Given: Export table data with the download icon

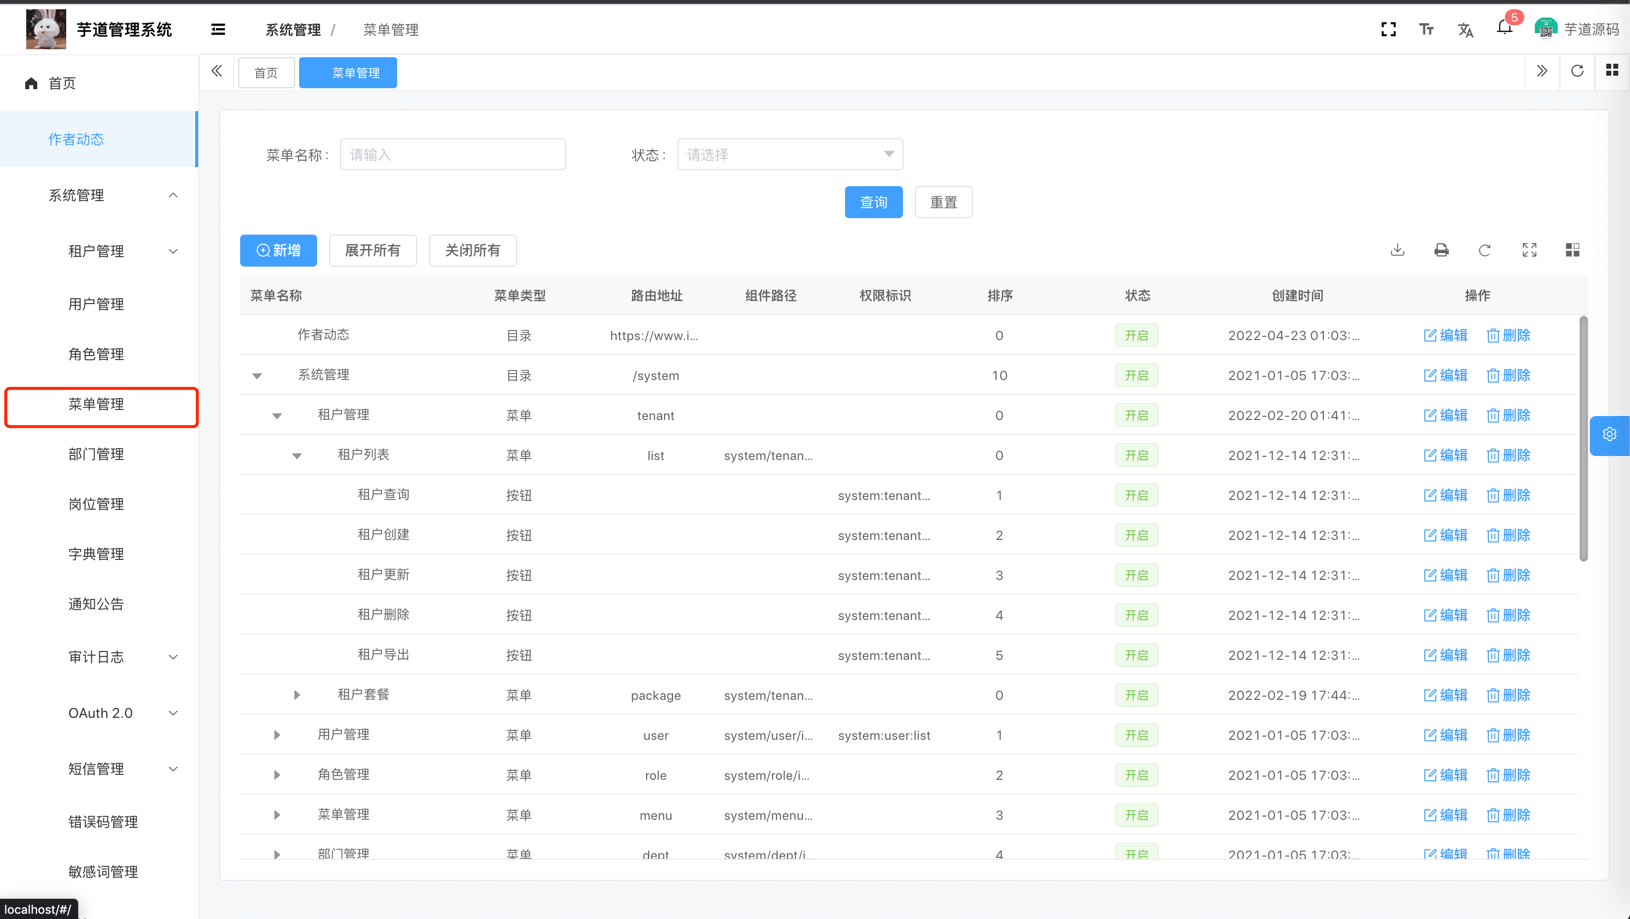Looking at the screenshot, I should coord(1397,250).
